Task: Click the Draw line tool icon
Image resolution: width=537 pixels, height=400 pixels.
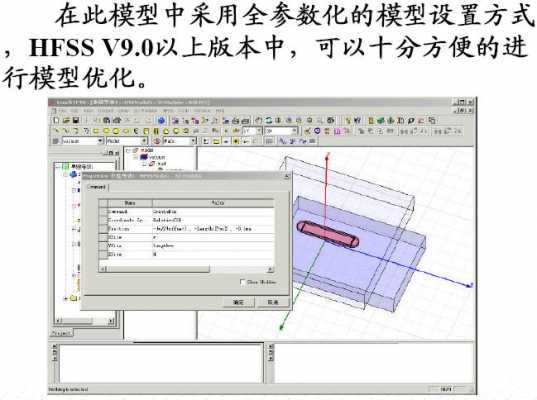Action: (55, 130)
